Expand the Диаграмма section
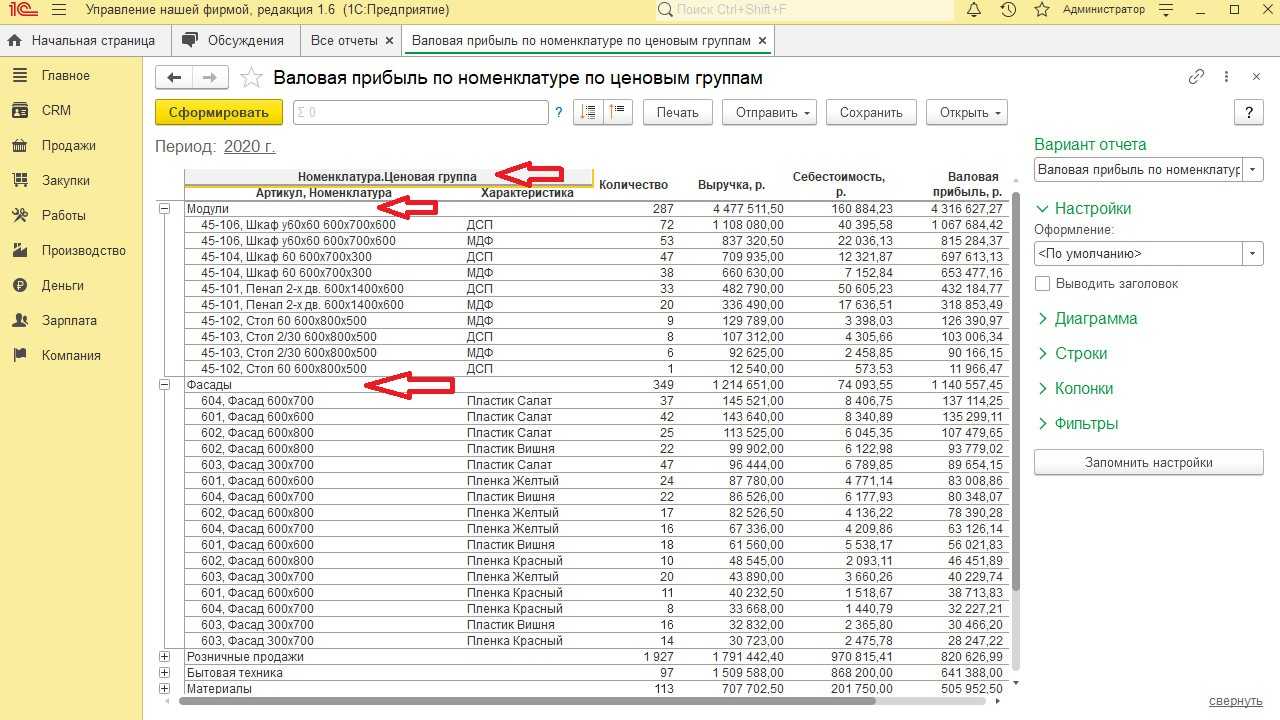1280x720 pixels. 1086,318
